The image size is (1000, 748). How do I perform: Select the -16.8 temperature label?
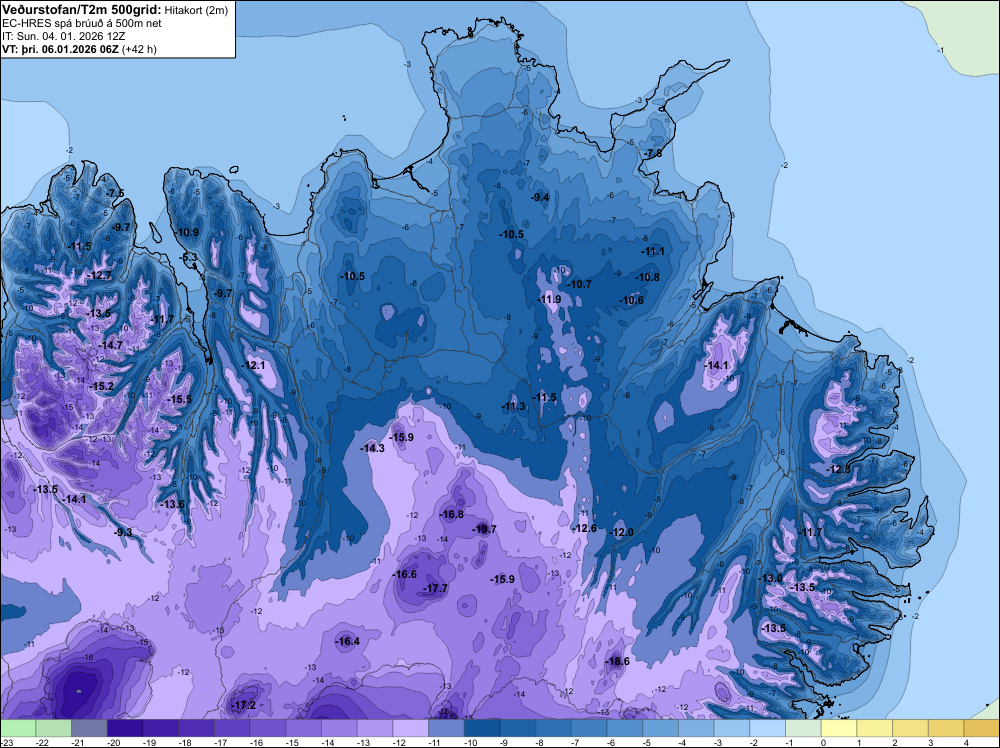pos(452,514)
